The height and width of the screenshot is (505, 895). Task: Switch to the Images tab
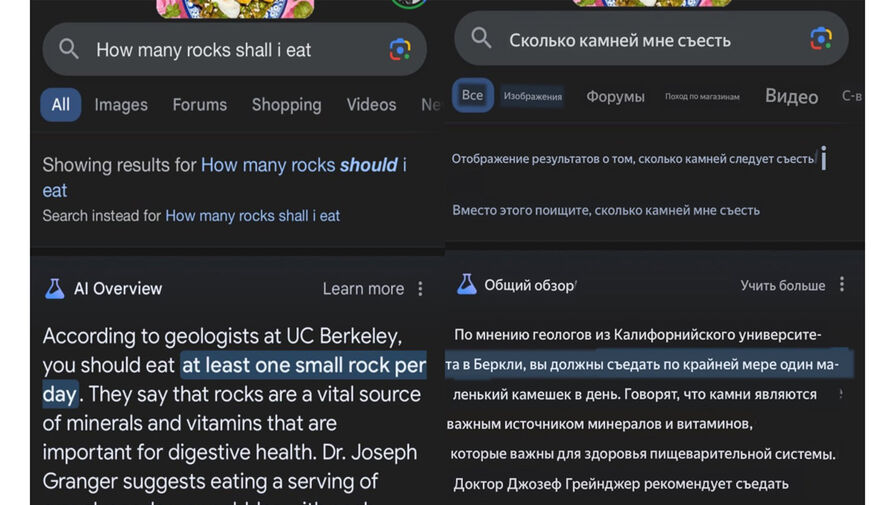click(x=121, y=105)
